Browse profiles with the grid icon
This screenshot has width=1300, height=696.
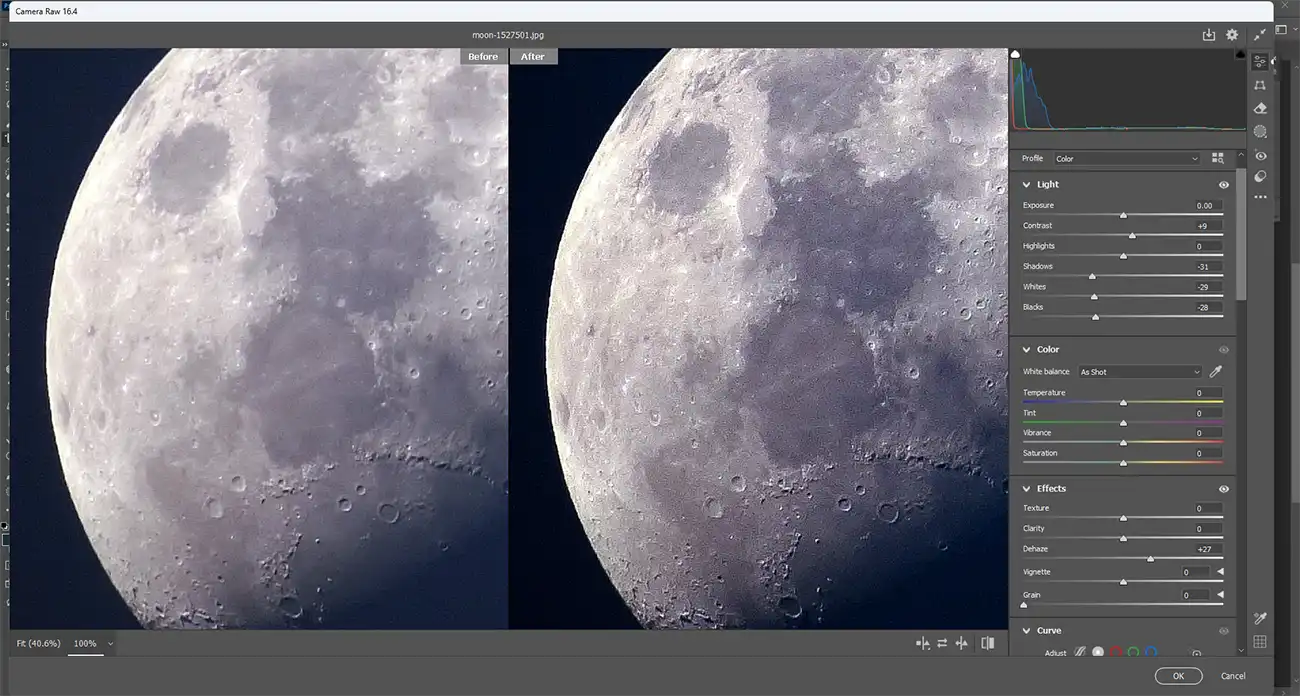tap(1218, 158)
